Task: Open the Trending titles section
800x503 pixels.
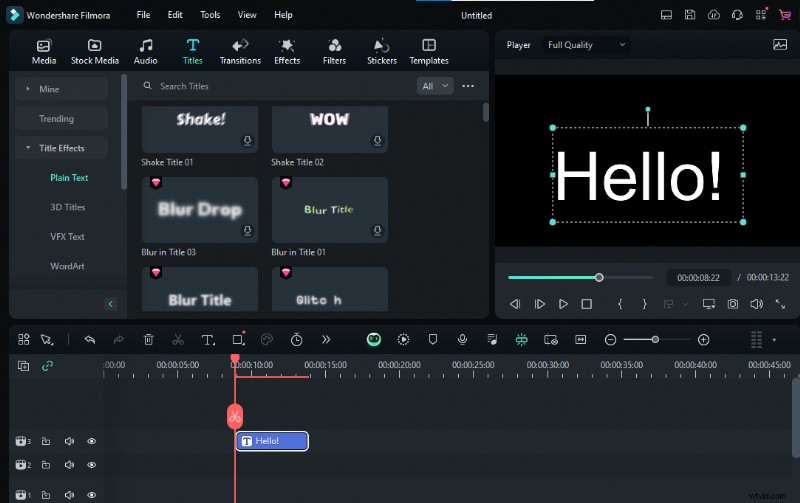Action: click(56, 119)
